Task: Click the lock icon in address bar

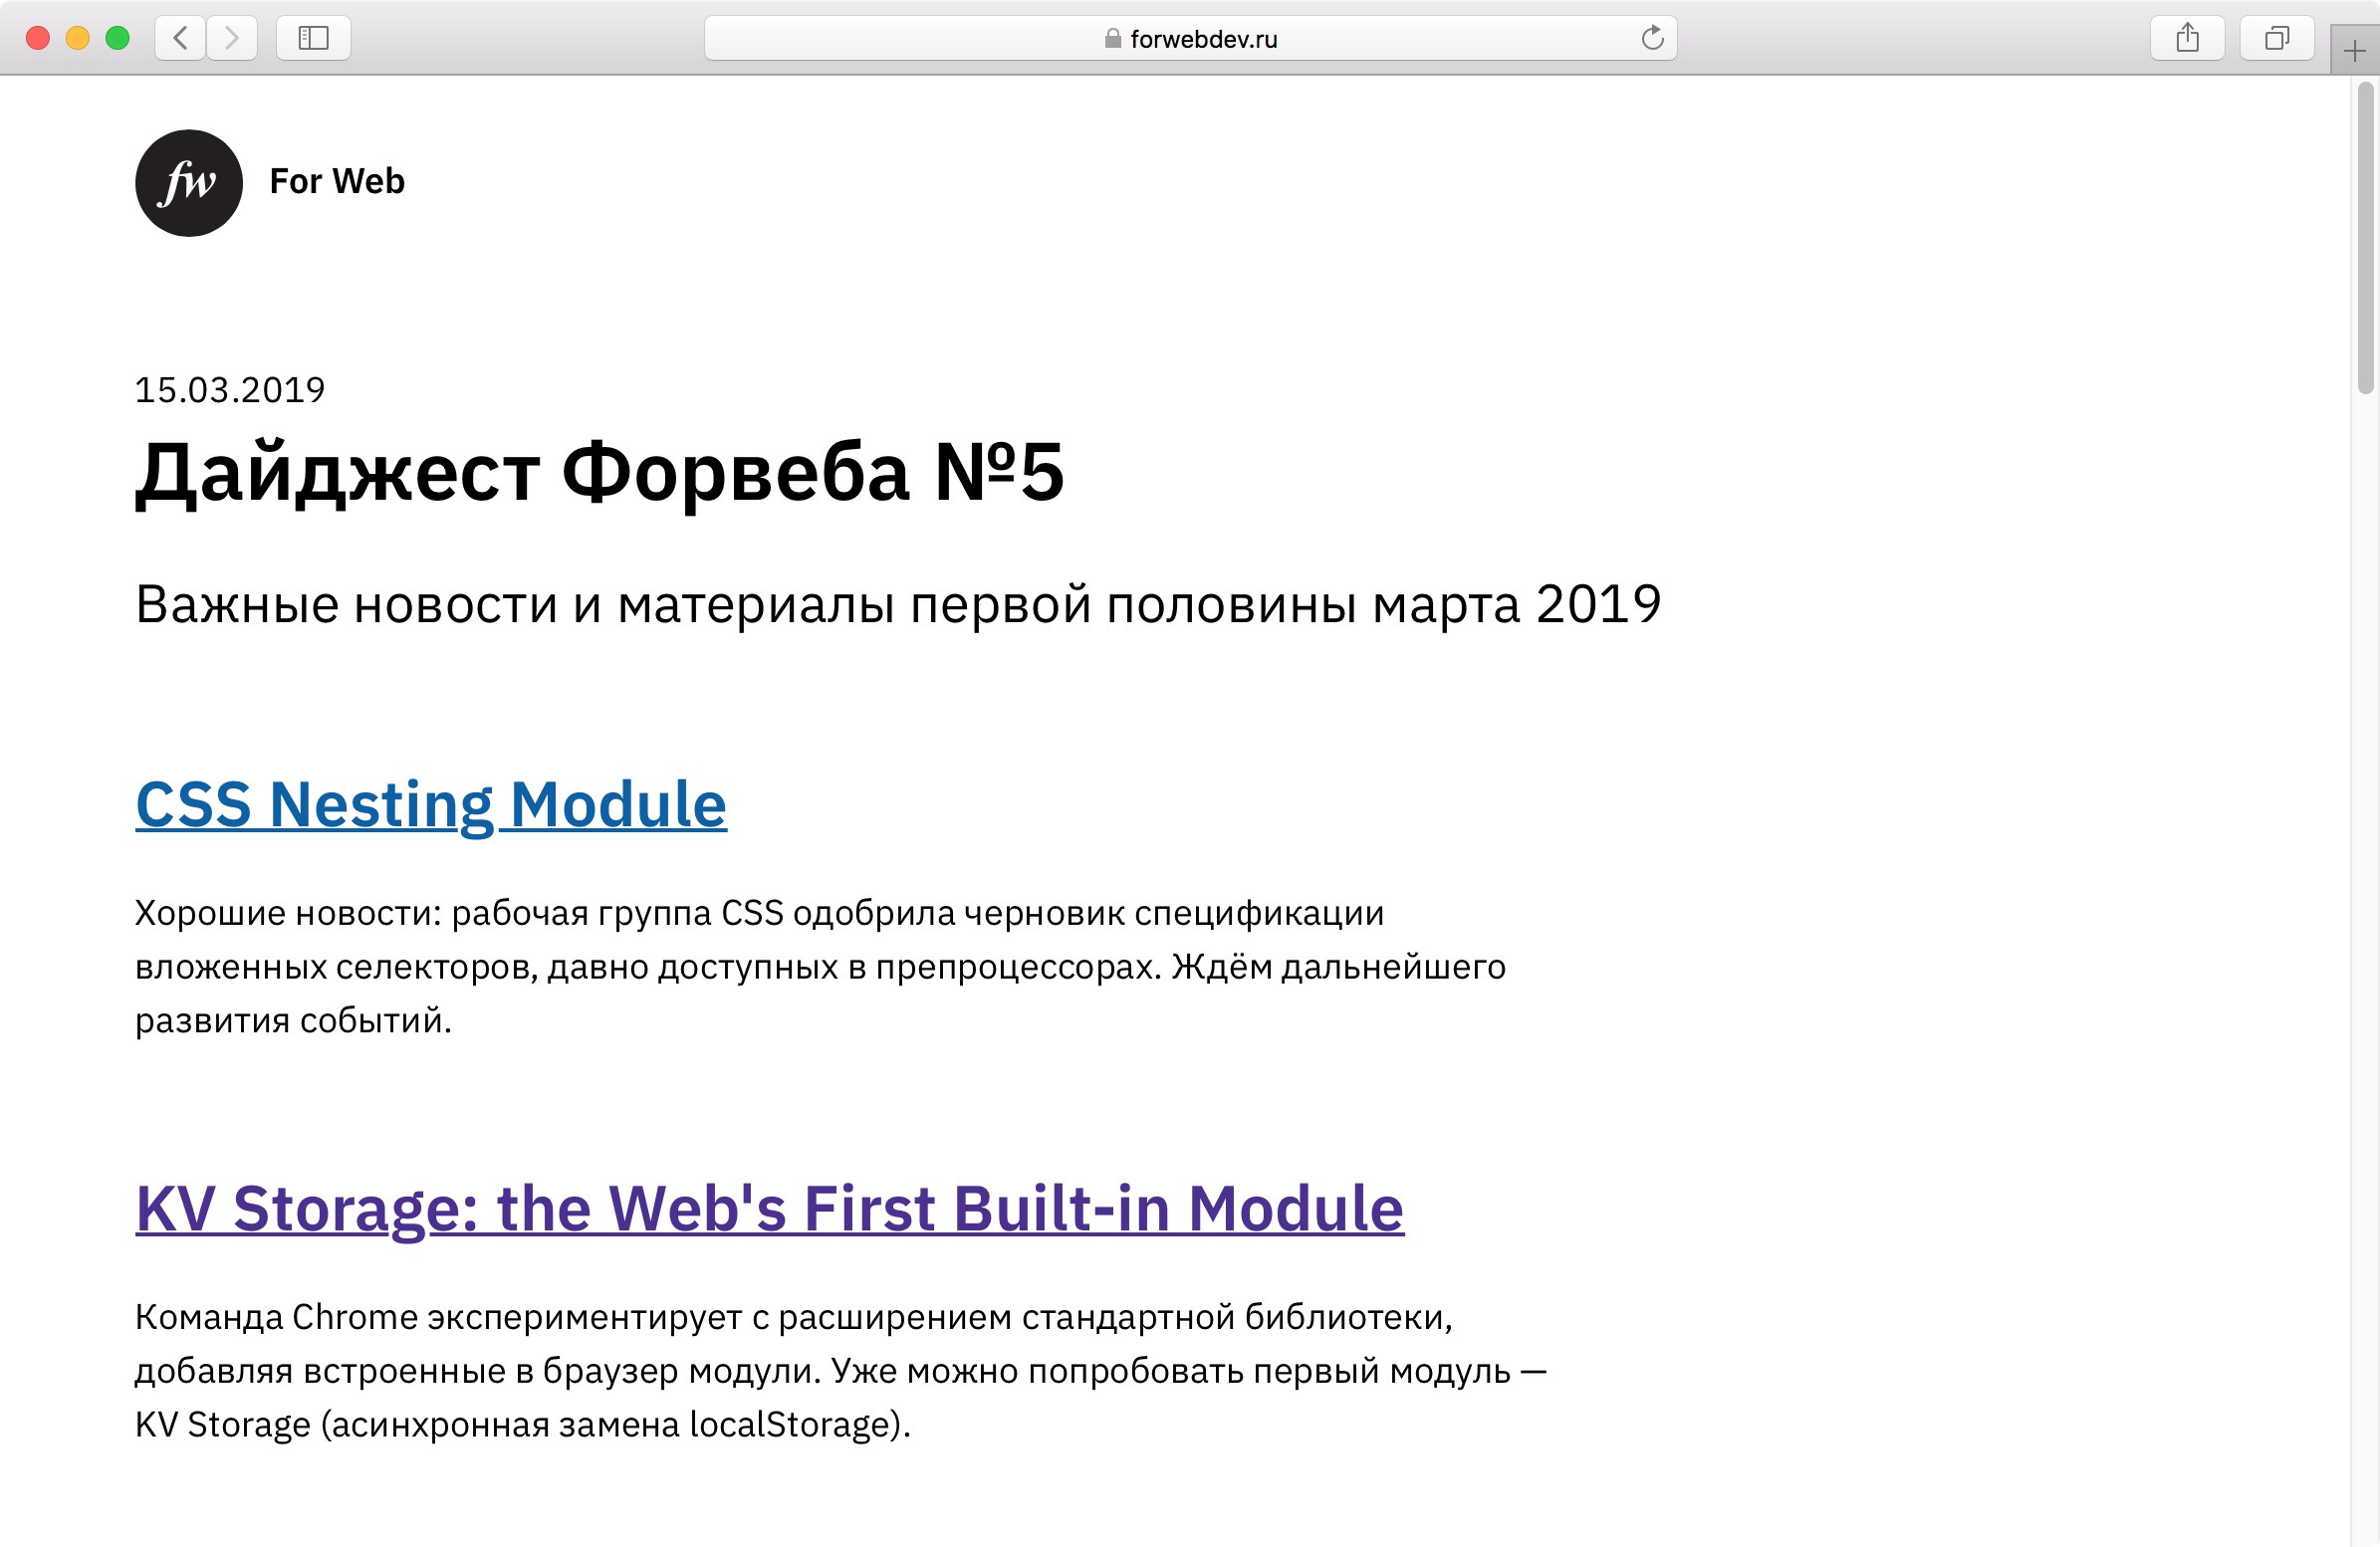Action: pos(1112,39)
